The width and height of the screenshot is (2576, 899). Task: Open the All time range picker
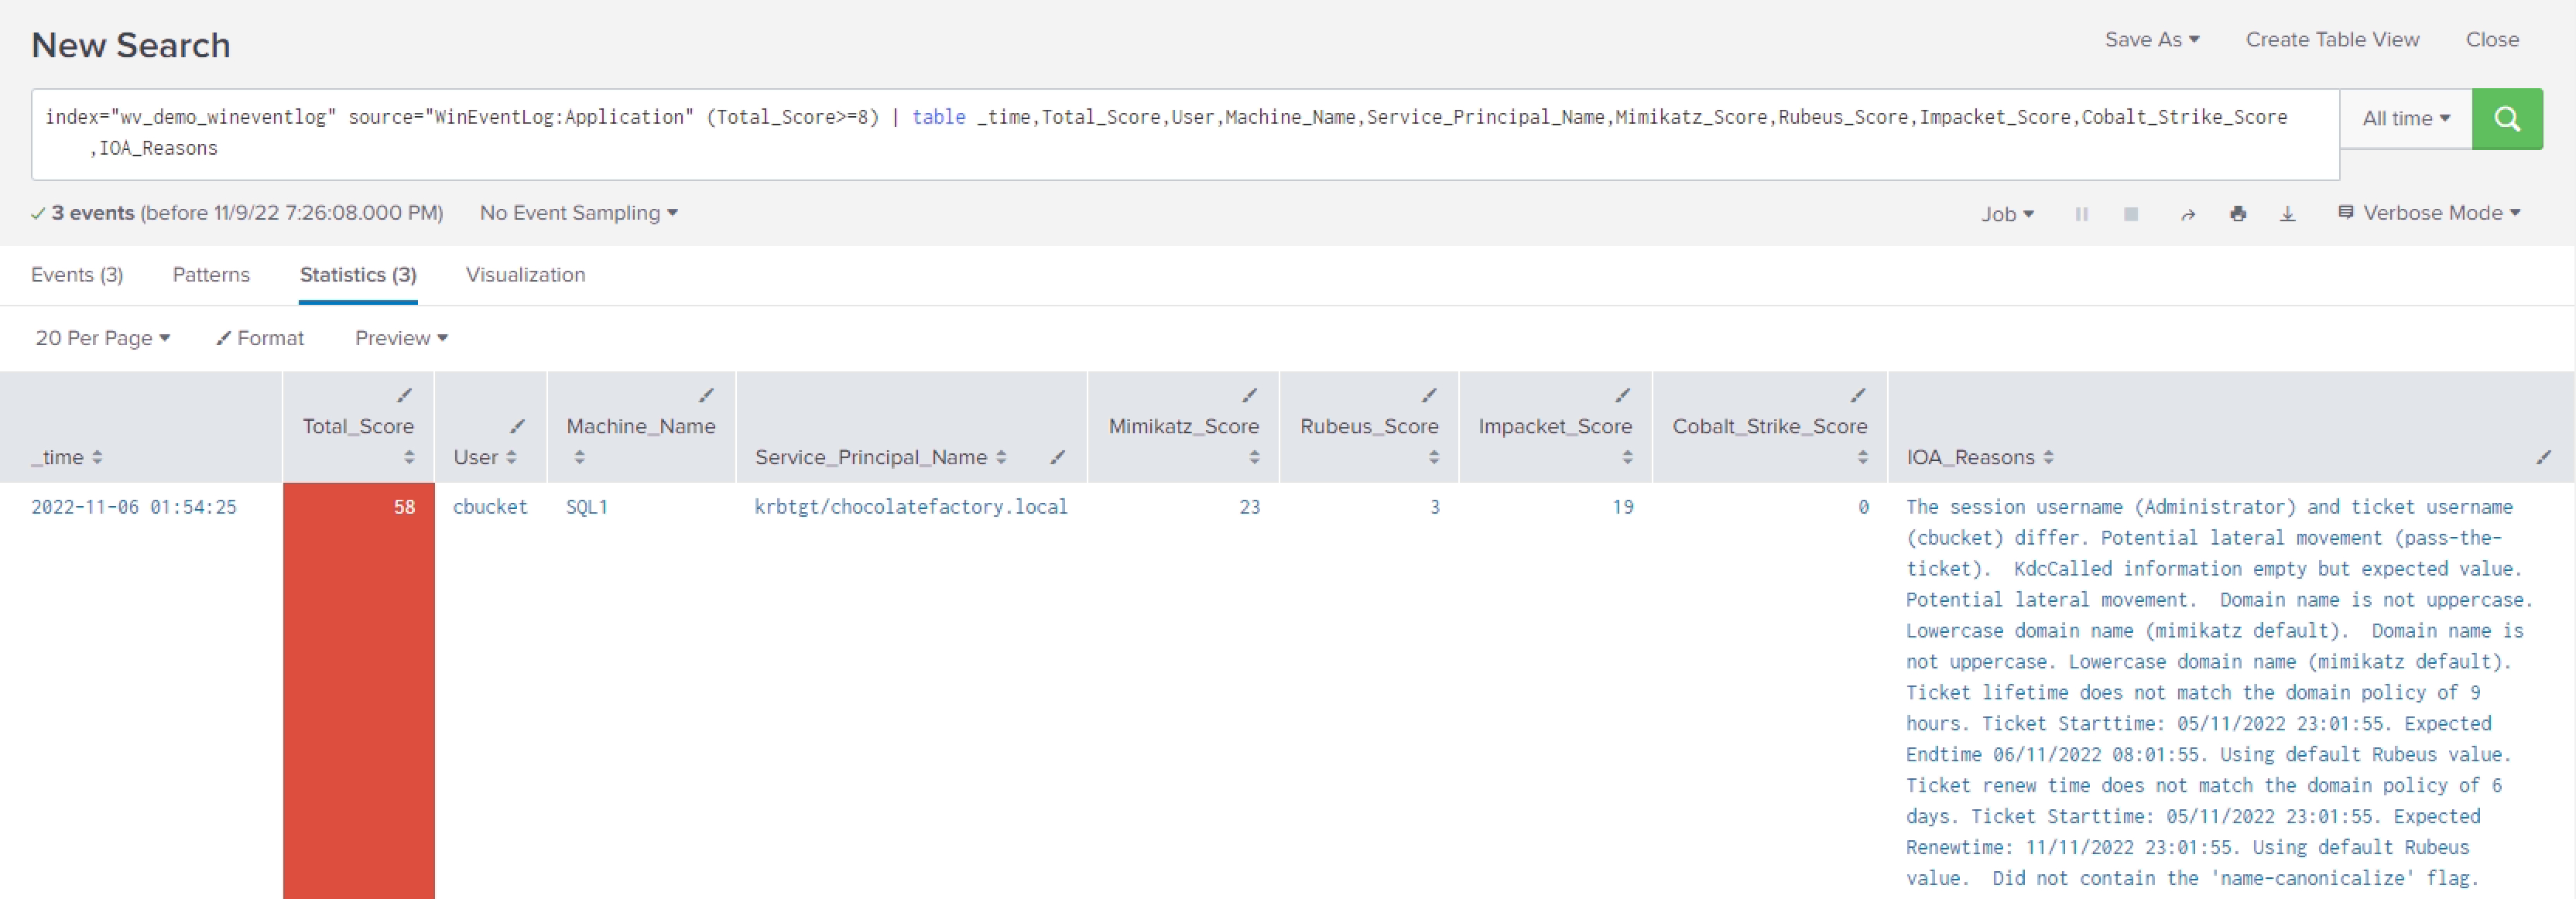(x=2405, y=119)
